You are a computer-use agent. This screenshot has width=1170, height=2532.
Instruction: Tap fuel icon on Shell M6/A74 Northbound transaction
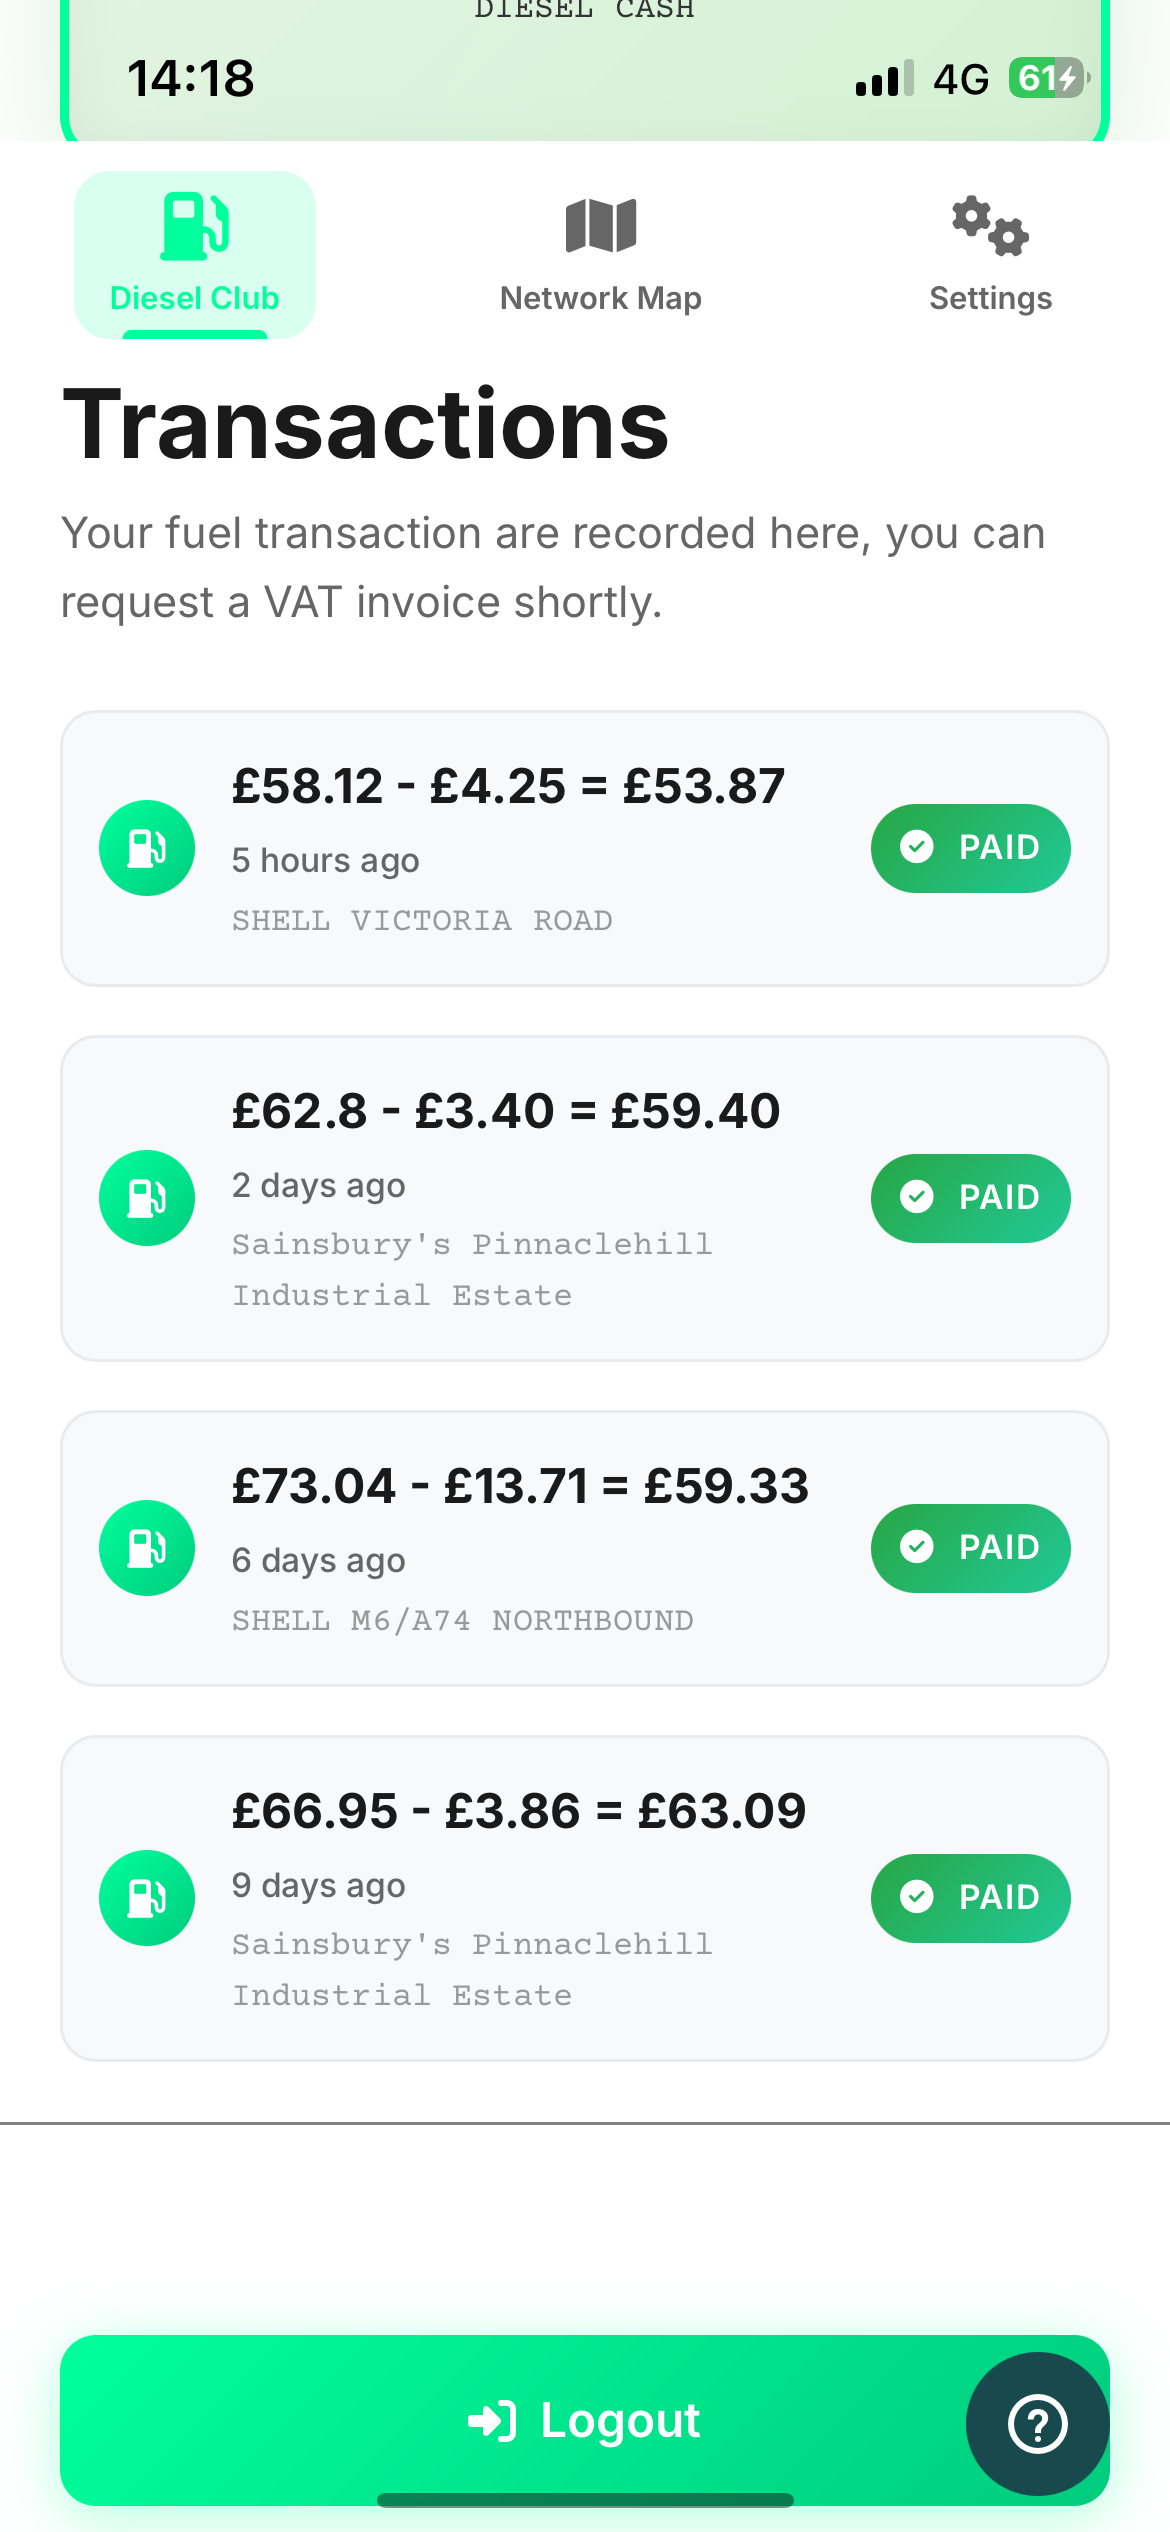point(147,1548)
